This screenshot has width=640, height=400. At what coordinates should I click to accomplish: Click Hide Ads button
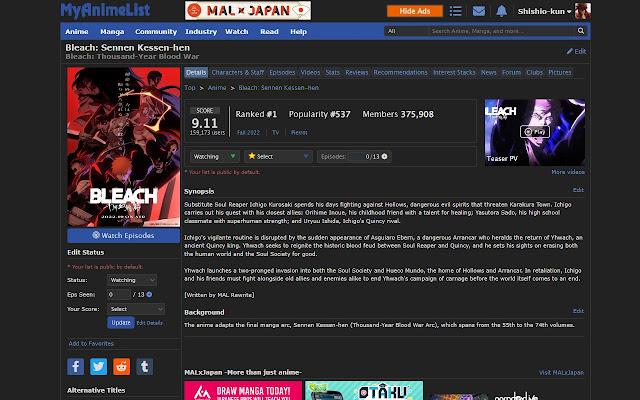click(415, 11)
